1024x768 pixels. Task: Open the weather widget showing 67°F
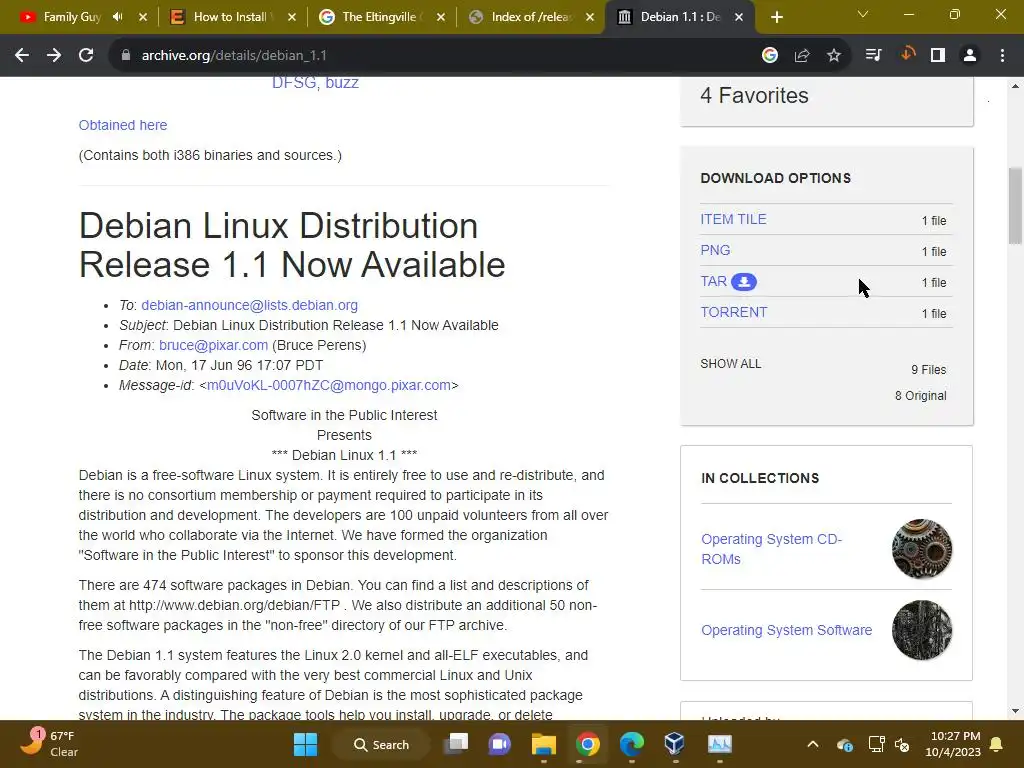pos(50,744)
